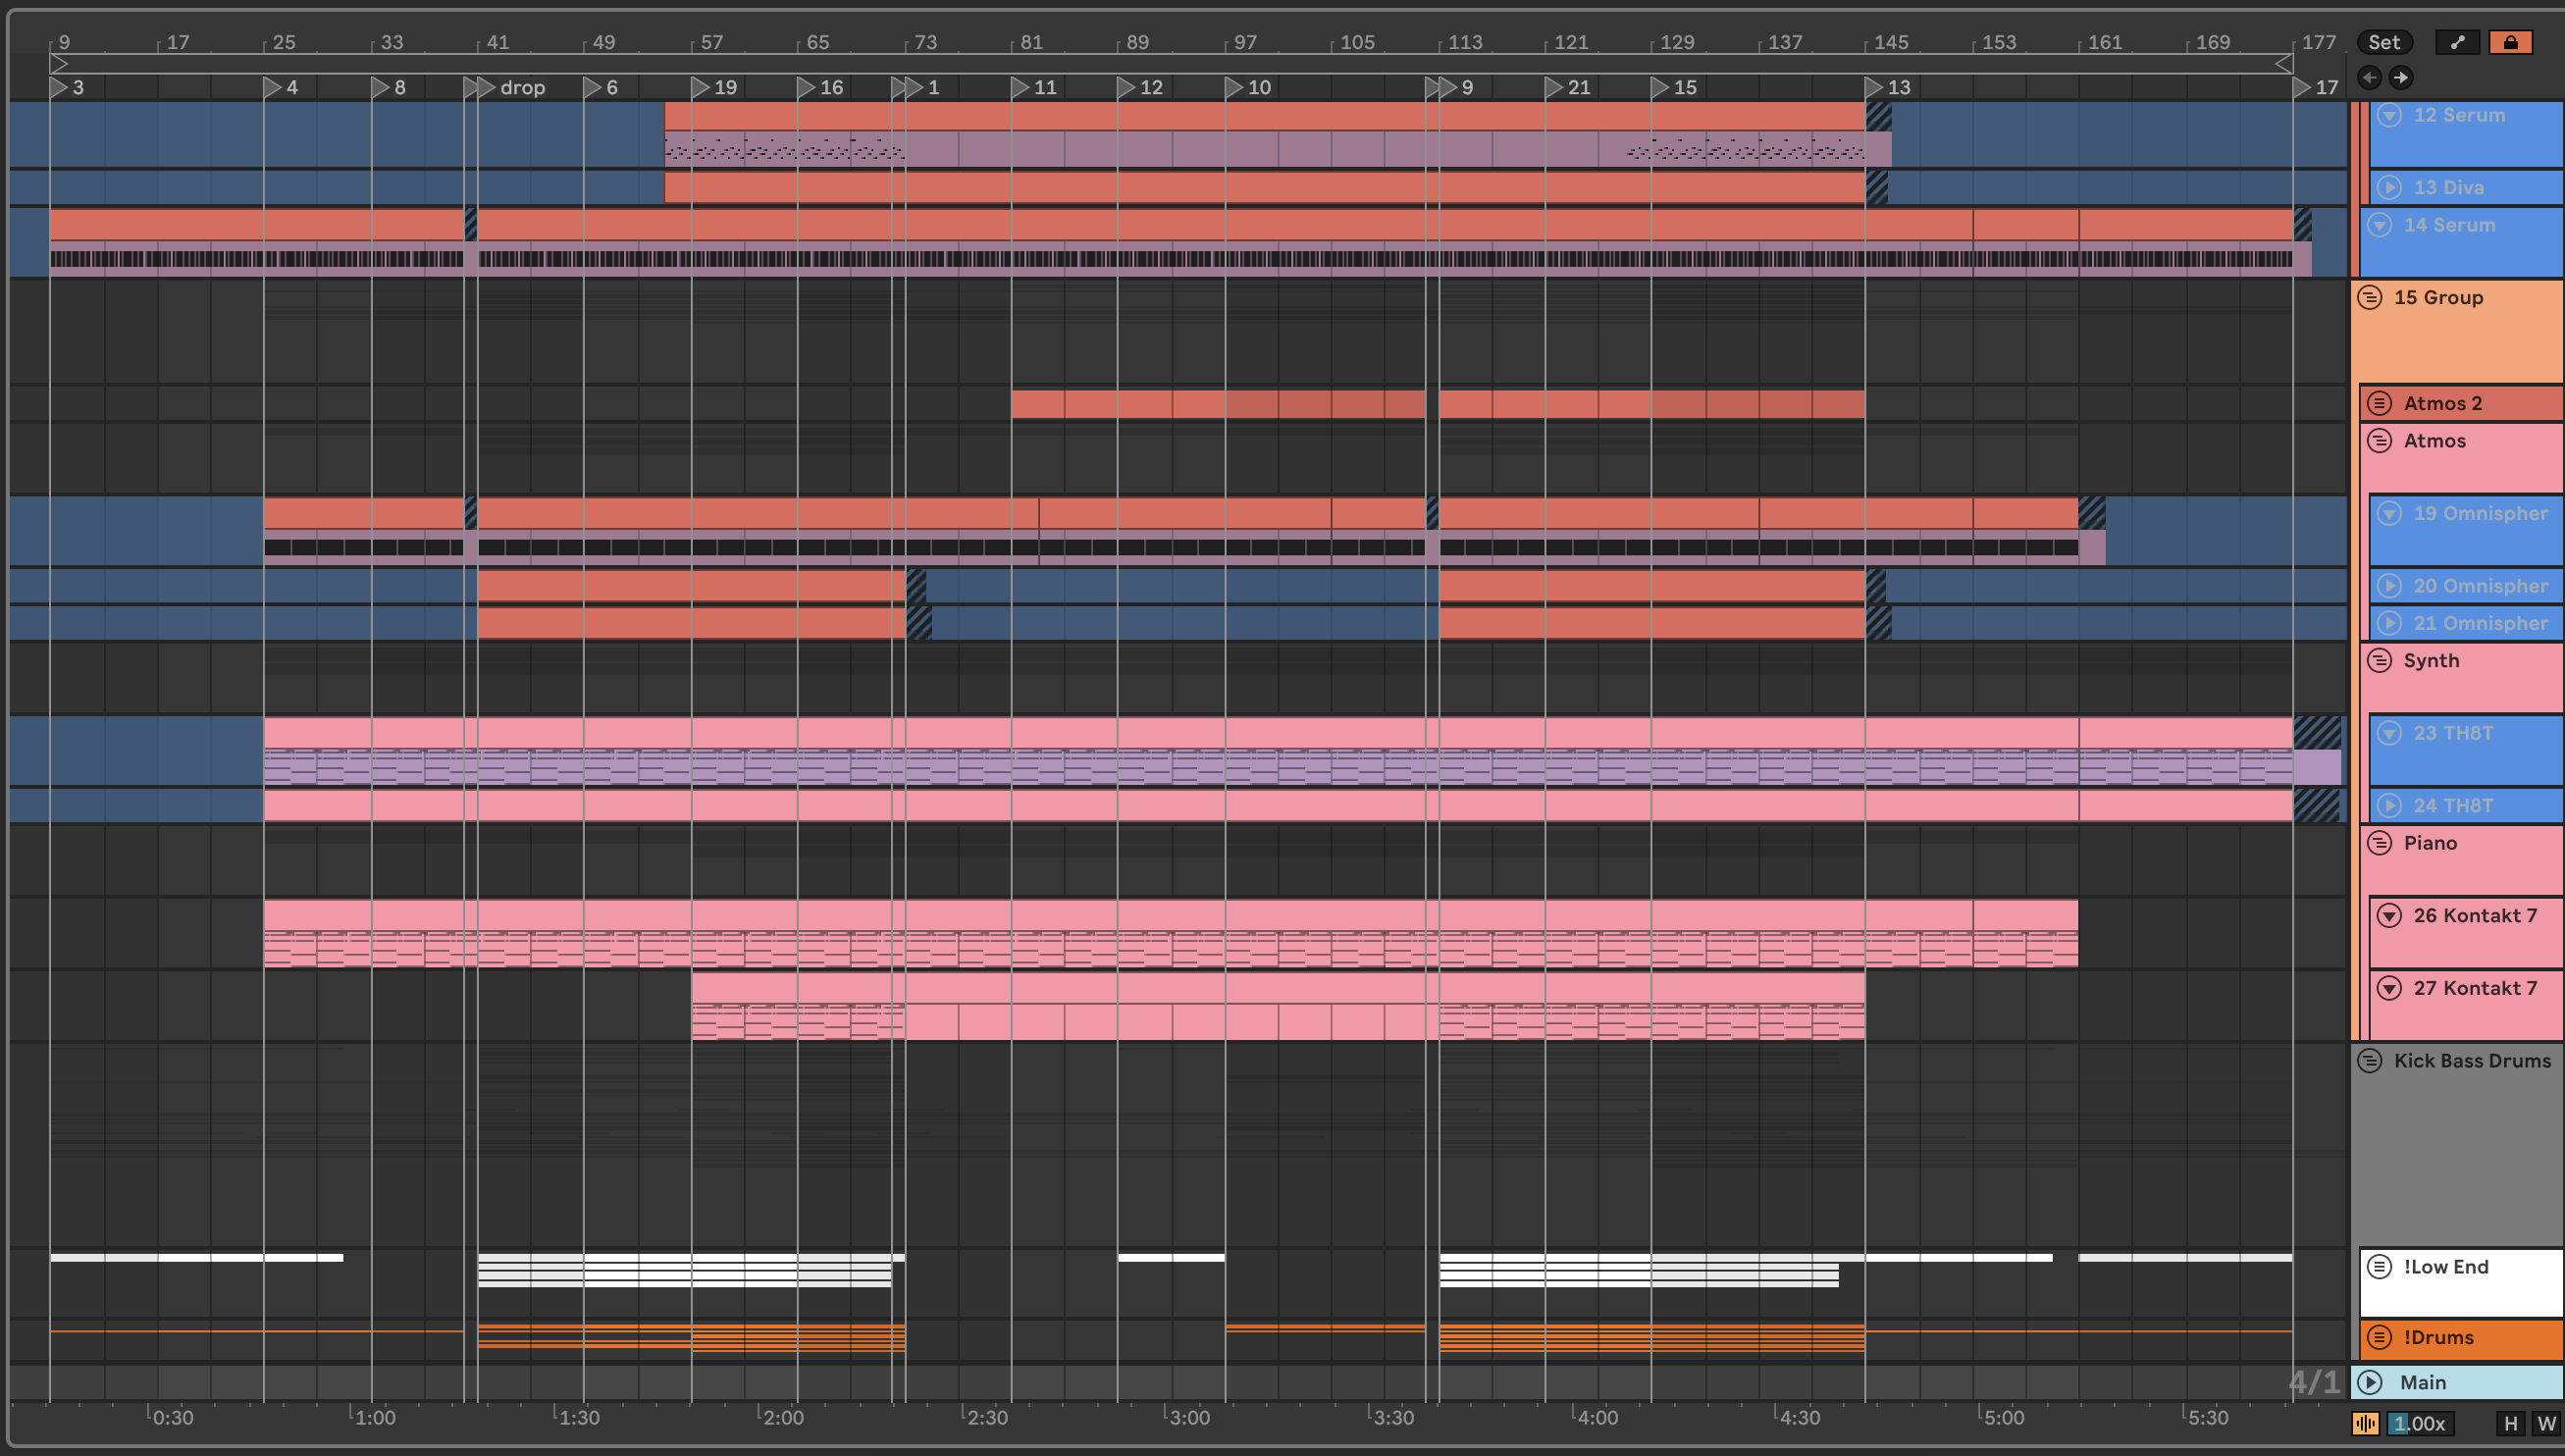Click the 1.00x zoom value field
This screenshot has height=1456, width=2565.
(2420, 1423)
